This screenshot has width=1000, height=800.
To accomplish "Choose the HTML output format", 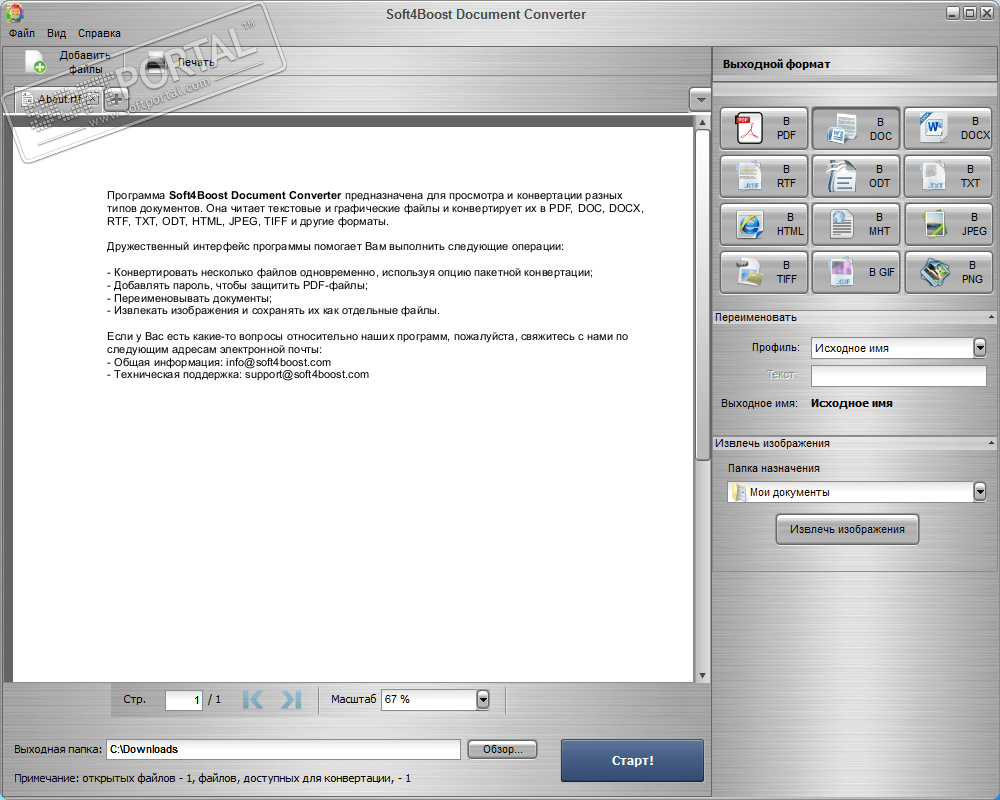I will [x=763, y=224].
